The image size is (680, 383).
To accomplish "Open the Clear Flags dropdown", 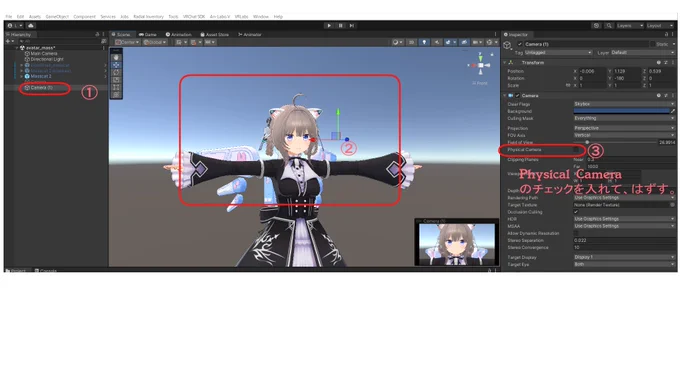I will 624,104.
